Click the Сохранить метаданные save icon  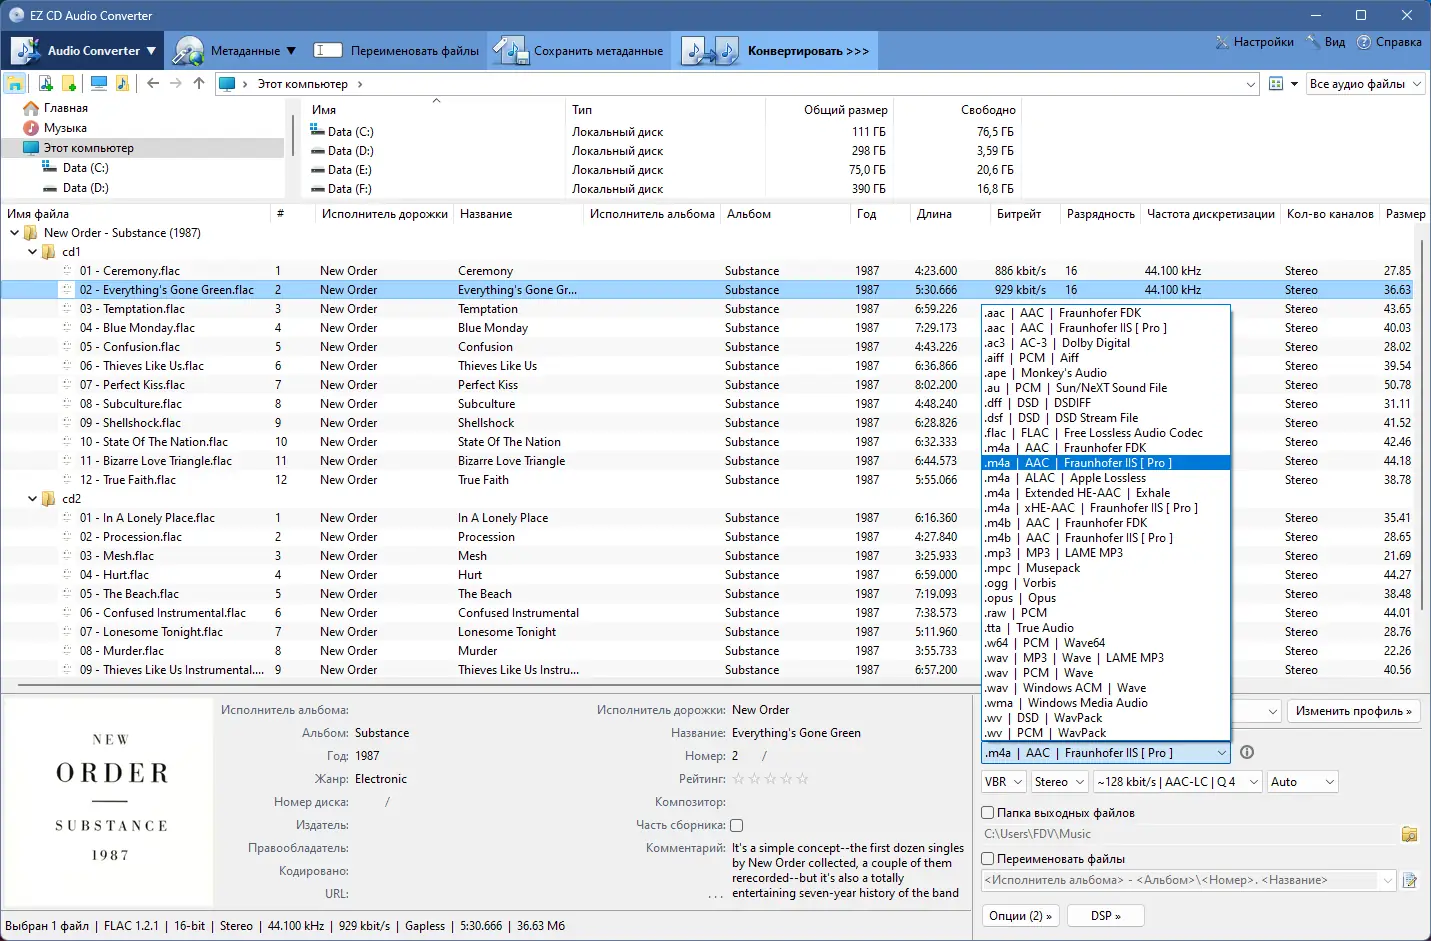coord(510,50)
